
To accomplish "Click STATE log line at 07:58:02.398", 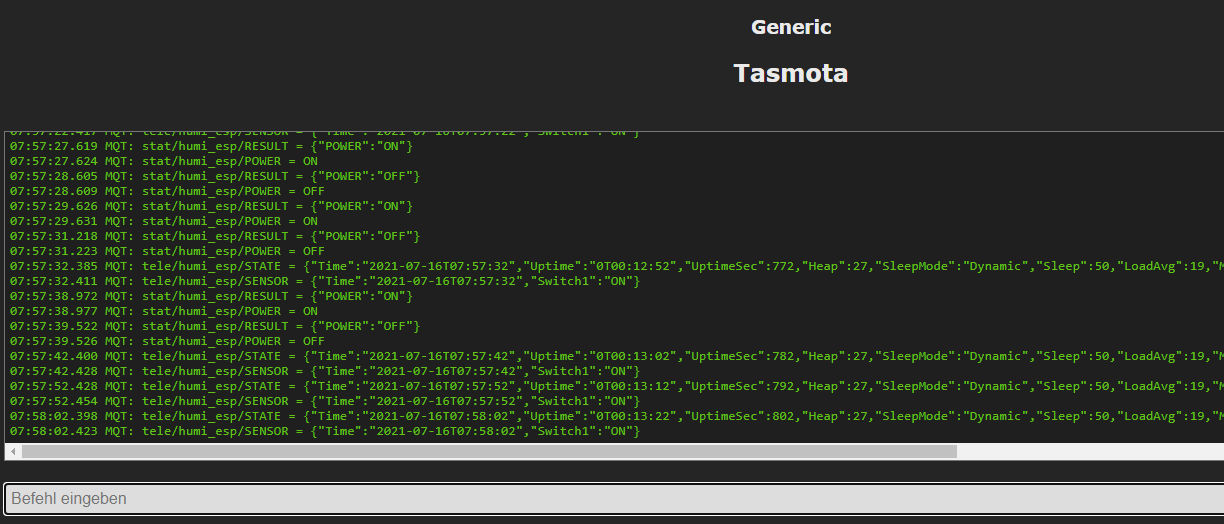I will 617,416.
